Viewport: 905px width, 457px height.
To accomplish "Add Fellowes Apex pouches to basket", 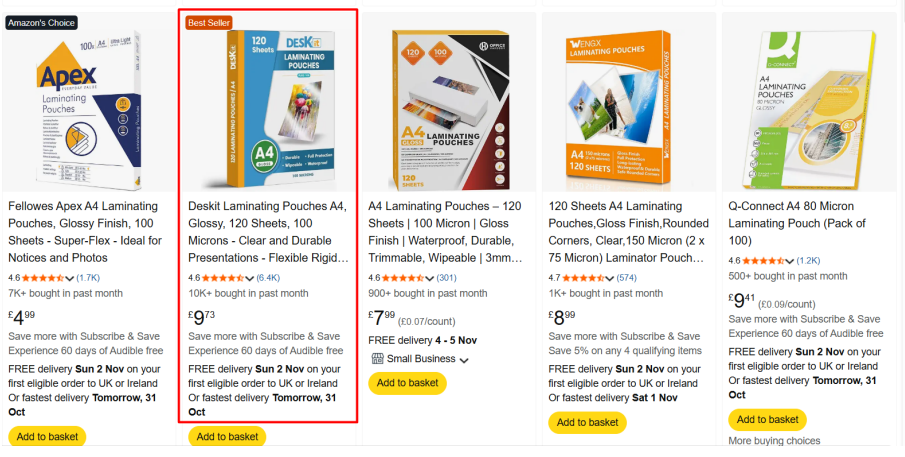I will pyautogui.click(x=47, y=437).
